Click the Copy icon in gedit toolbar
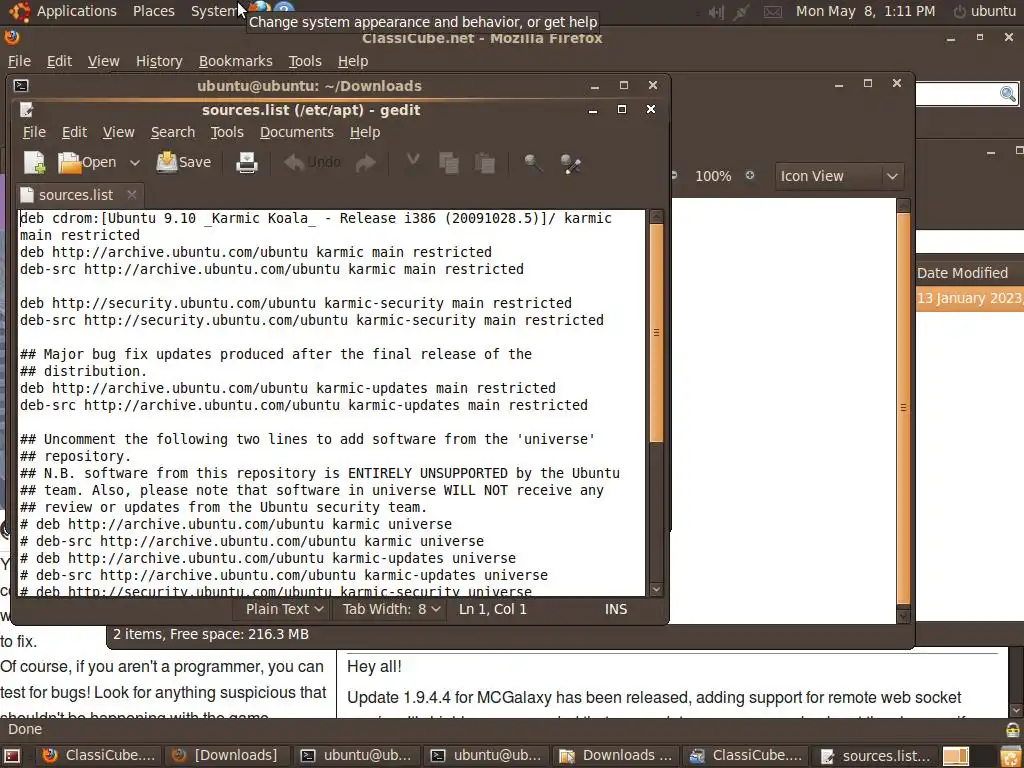This screenshot has width=1024, height=768. point(449,163)
